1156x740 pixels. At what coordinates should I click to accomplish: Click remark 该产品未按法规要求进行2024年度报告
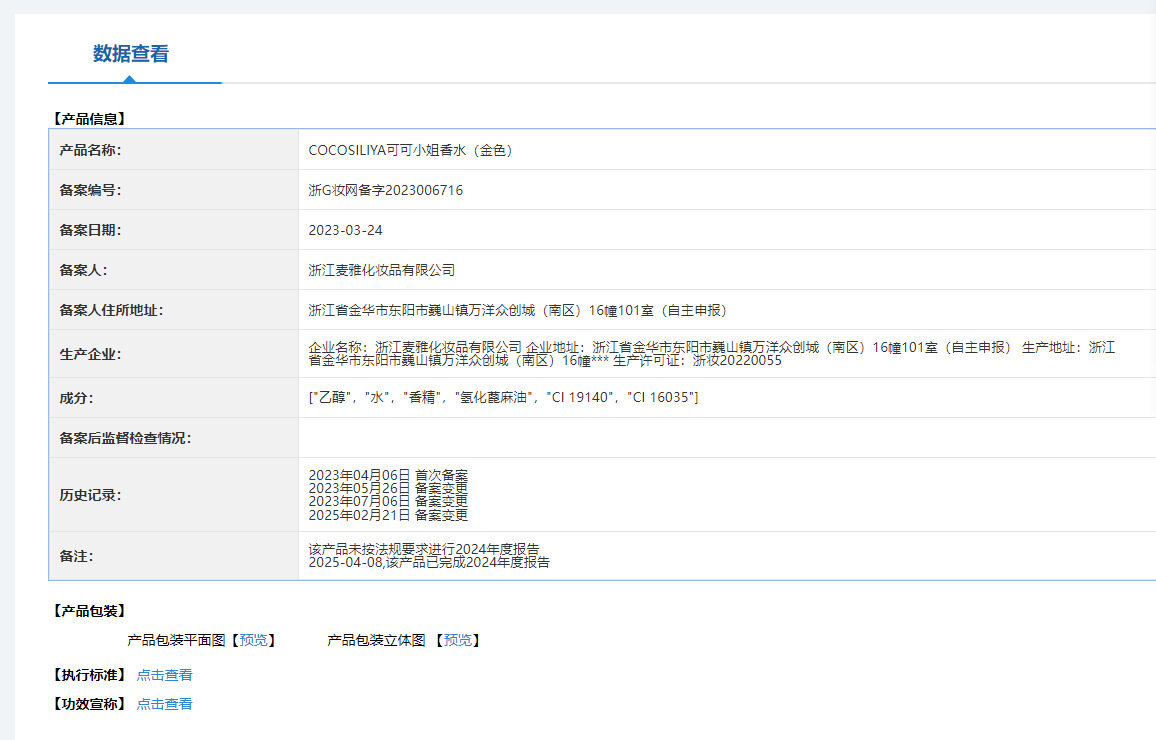pos(424,549)
